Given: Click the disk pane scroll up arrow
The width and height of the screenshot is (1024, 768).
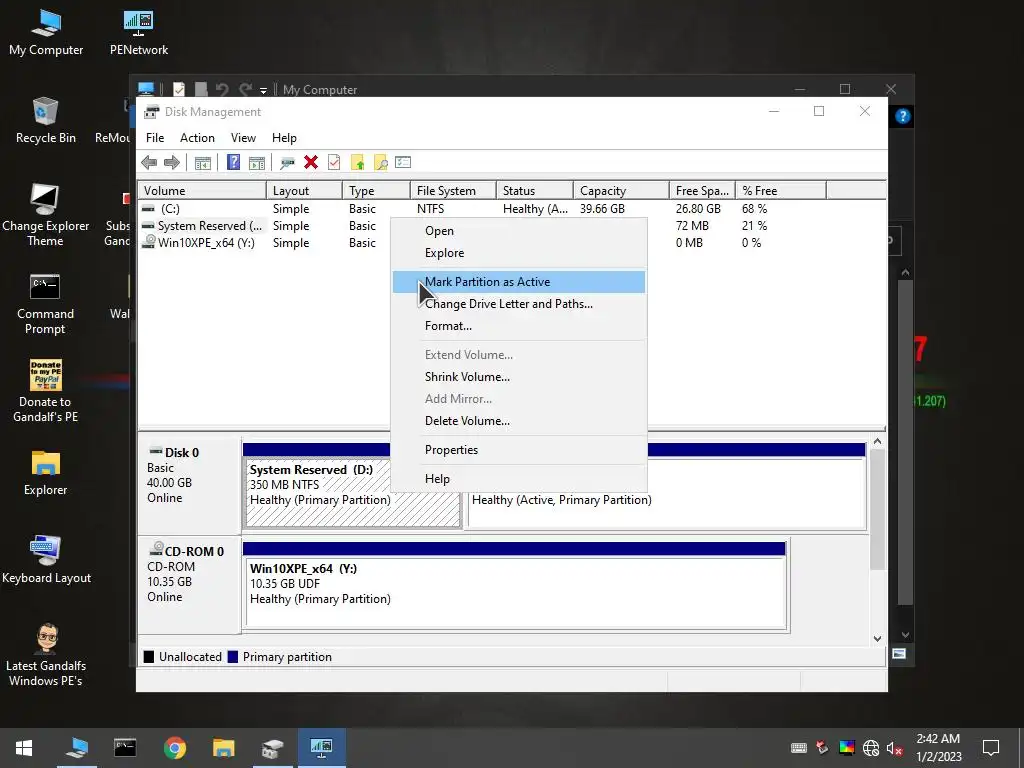Looking at the screenshot, I should click(x=877, y=442).
